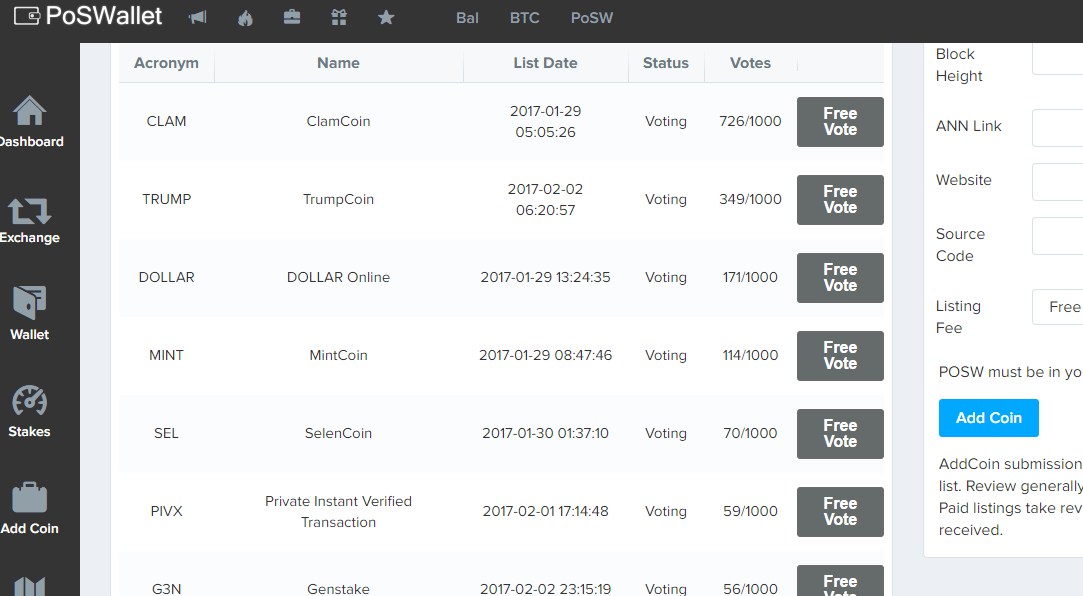The image size is (1083, 596).
Task: Click the 70/1000 votes value
Action: [750, 434]
